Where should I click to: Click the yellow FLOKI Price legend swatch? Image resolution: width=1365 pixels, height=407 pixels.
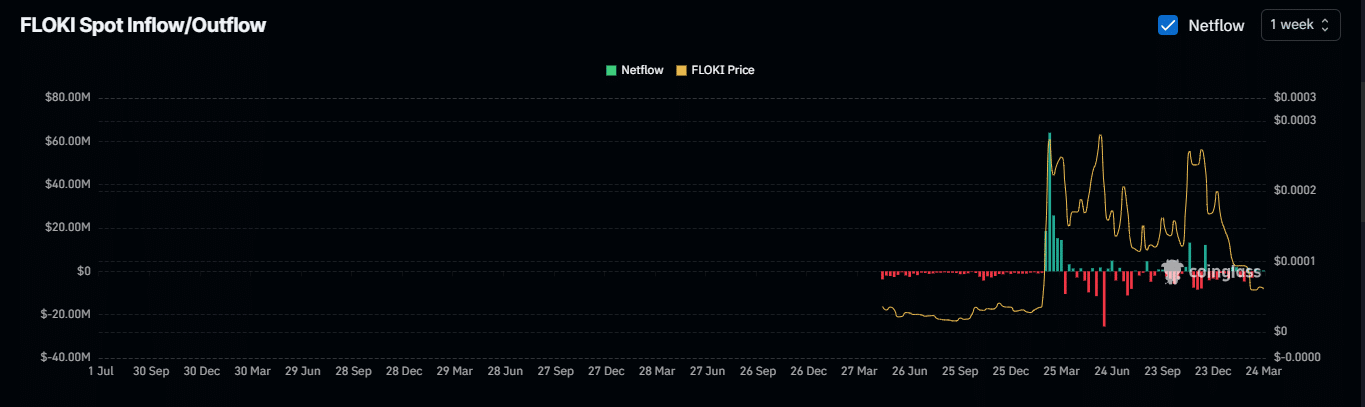pos(681,70)
